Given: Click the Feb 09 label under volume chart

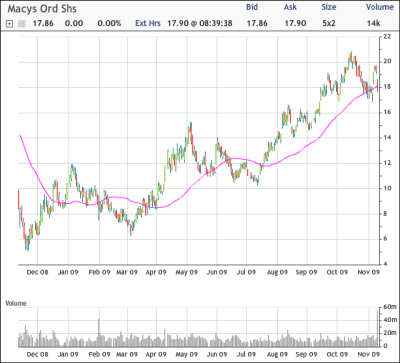Looking at the screenshot, I should (x=99, y=354).
